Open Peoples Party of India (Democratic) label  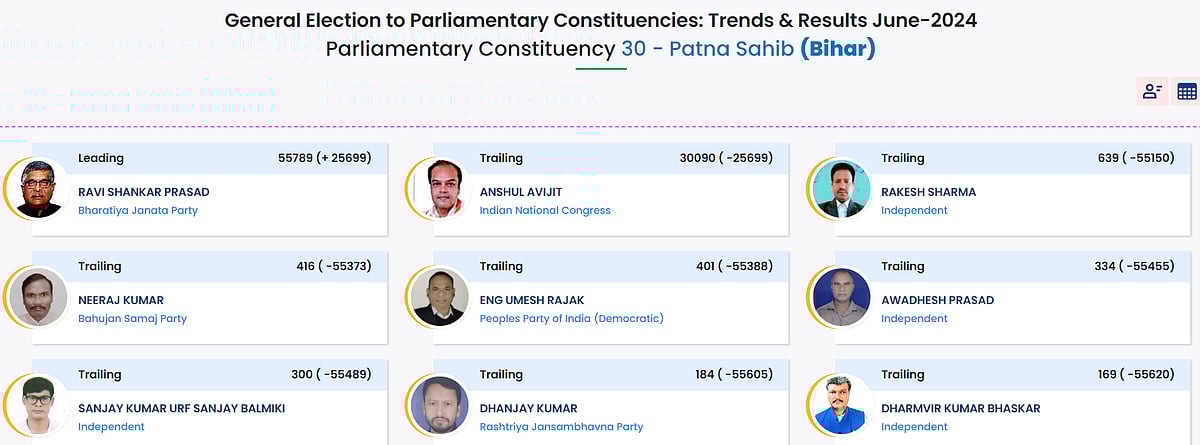(x=572, y=319)
